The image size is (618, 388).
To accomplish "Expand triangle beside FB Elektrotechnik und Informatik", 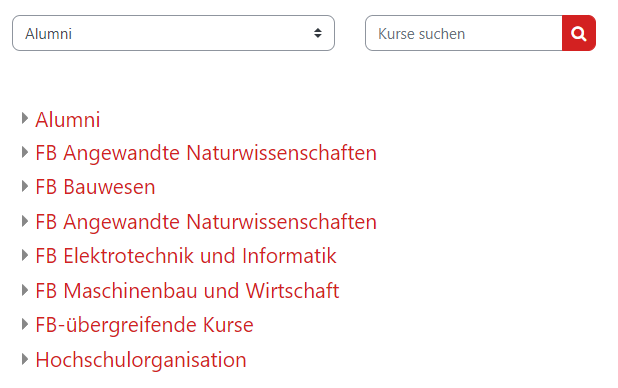I will click(x=25, y=255).
